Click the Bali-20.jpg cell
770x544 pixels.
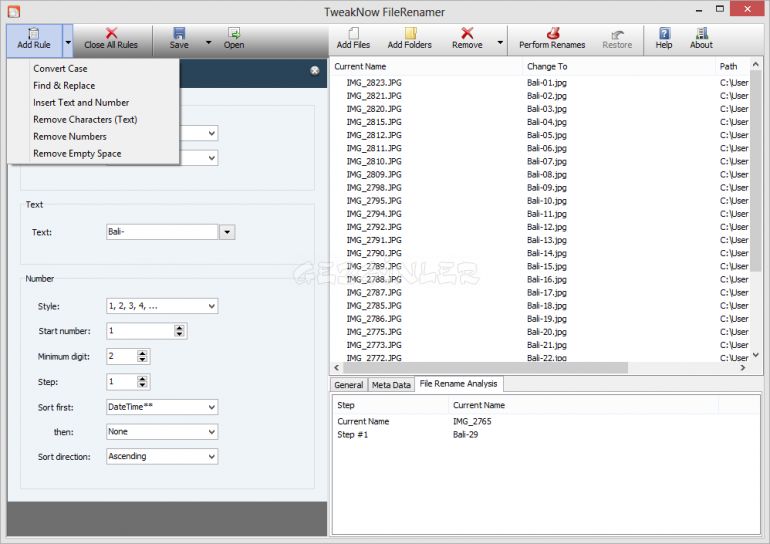(x=547, y=332)
